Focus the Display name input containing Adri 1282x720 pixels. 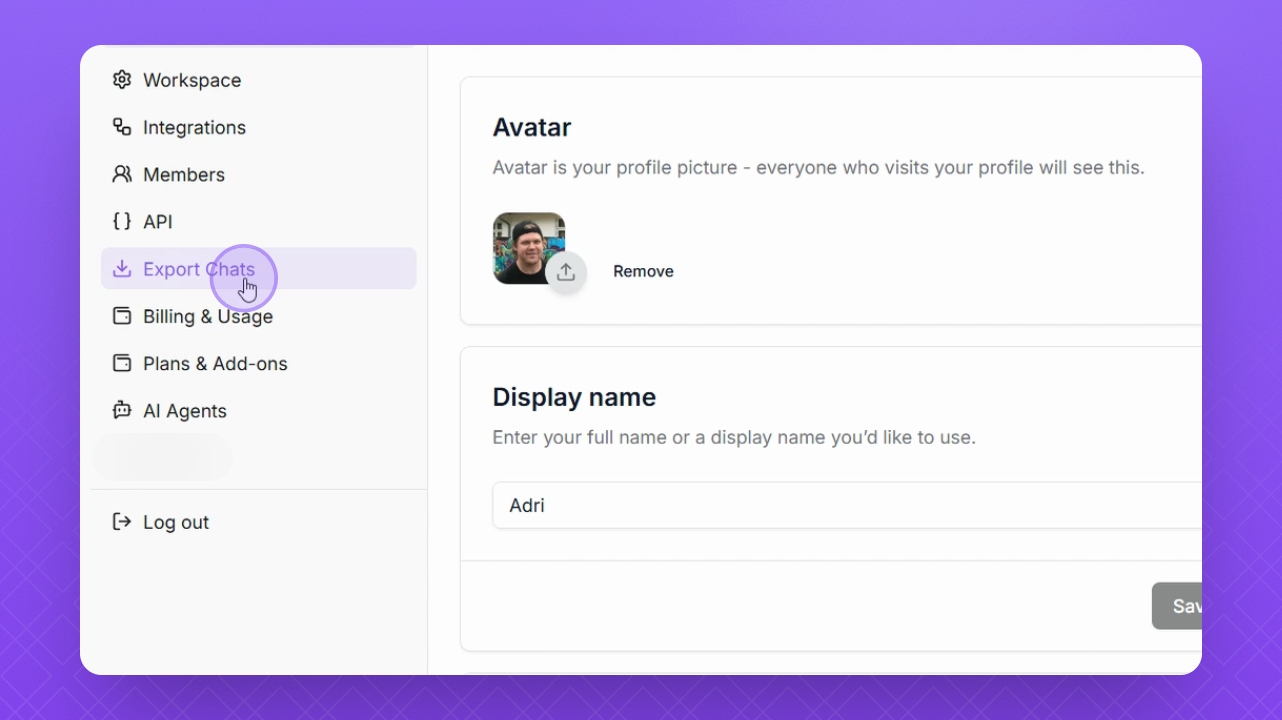[x=847, y=505]
